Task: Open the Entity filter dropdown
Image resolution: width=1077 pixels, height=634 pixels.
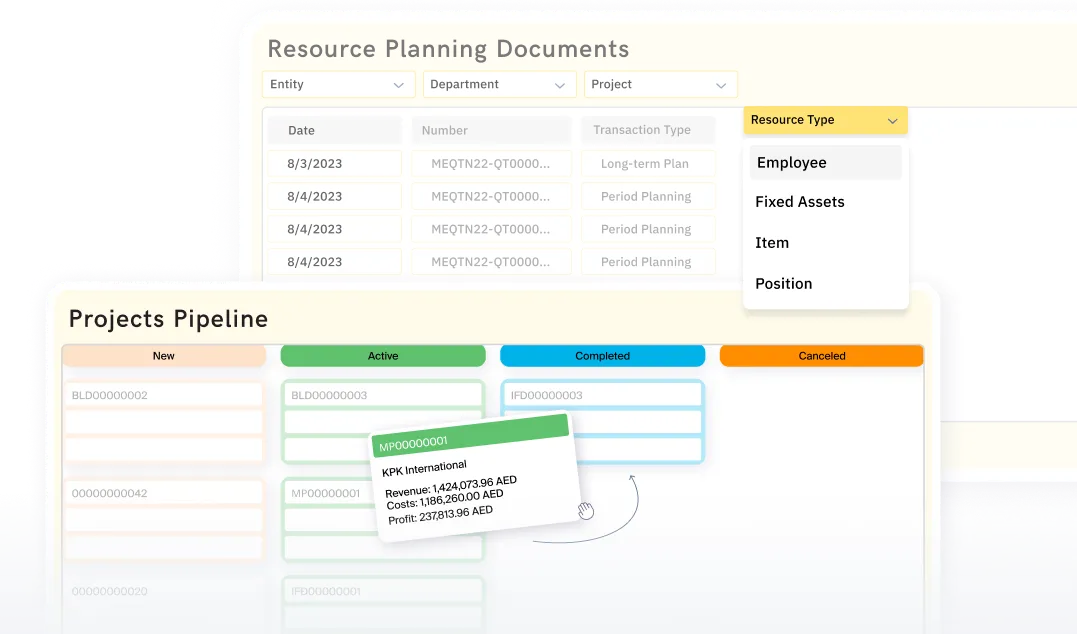Action: point(338,84)
